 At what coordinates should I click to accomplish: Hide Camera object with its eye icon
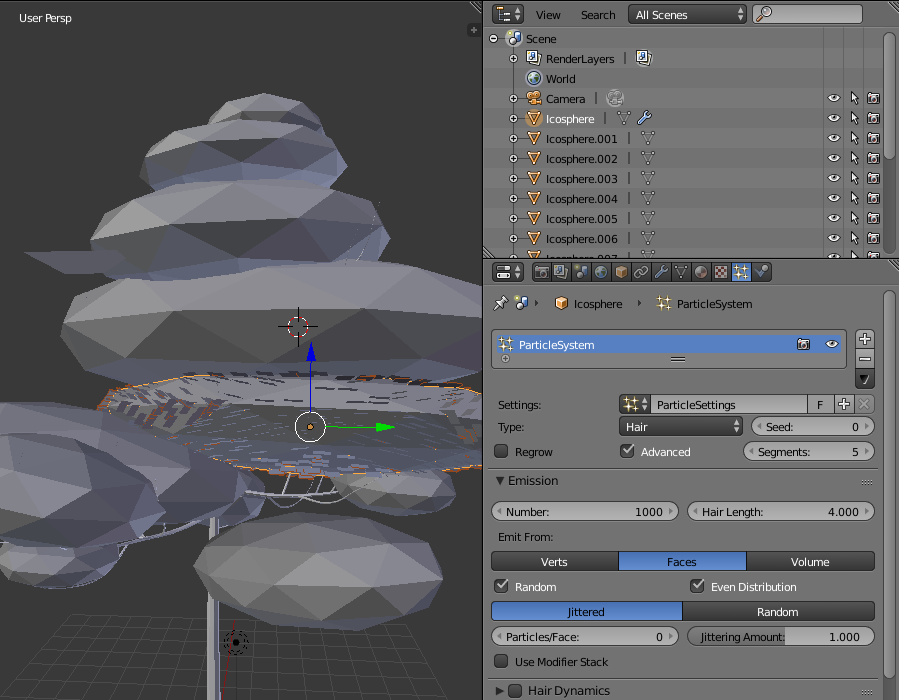834,98
